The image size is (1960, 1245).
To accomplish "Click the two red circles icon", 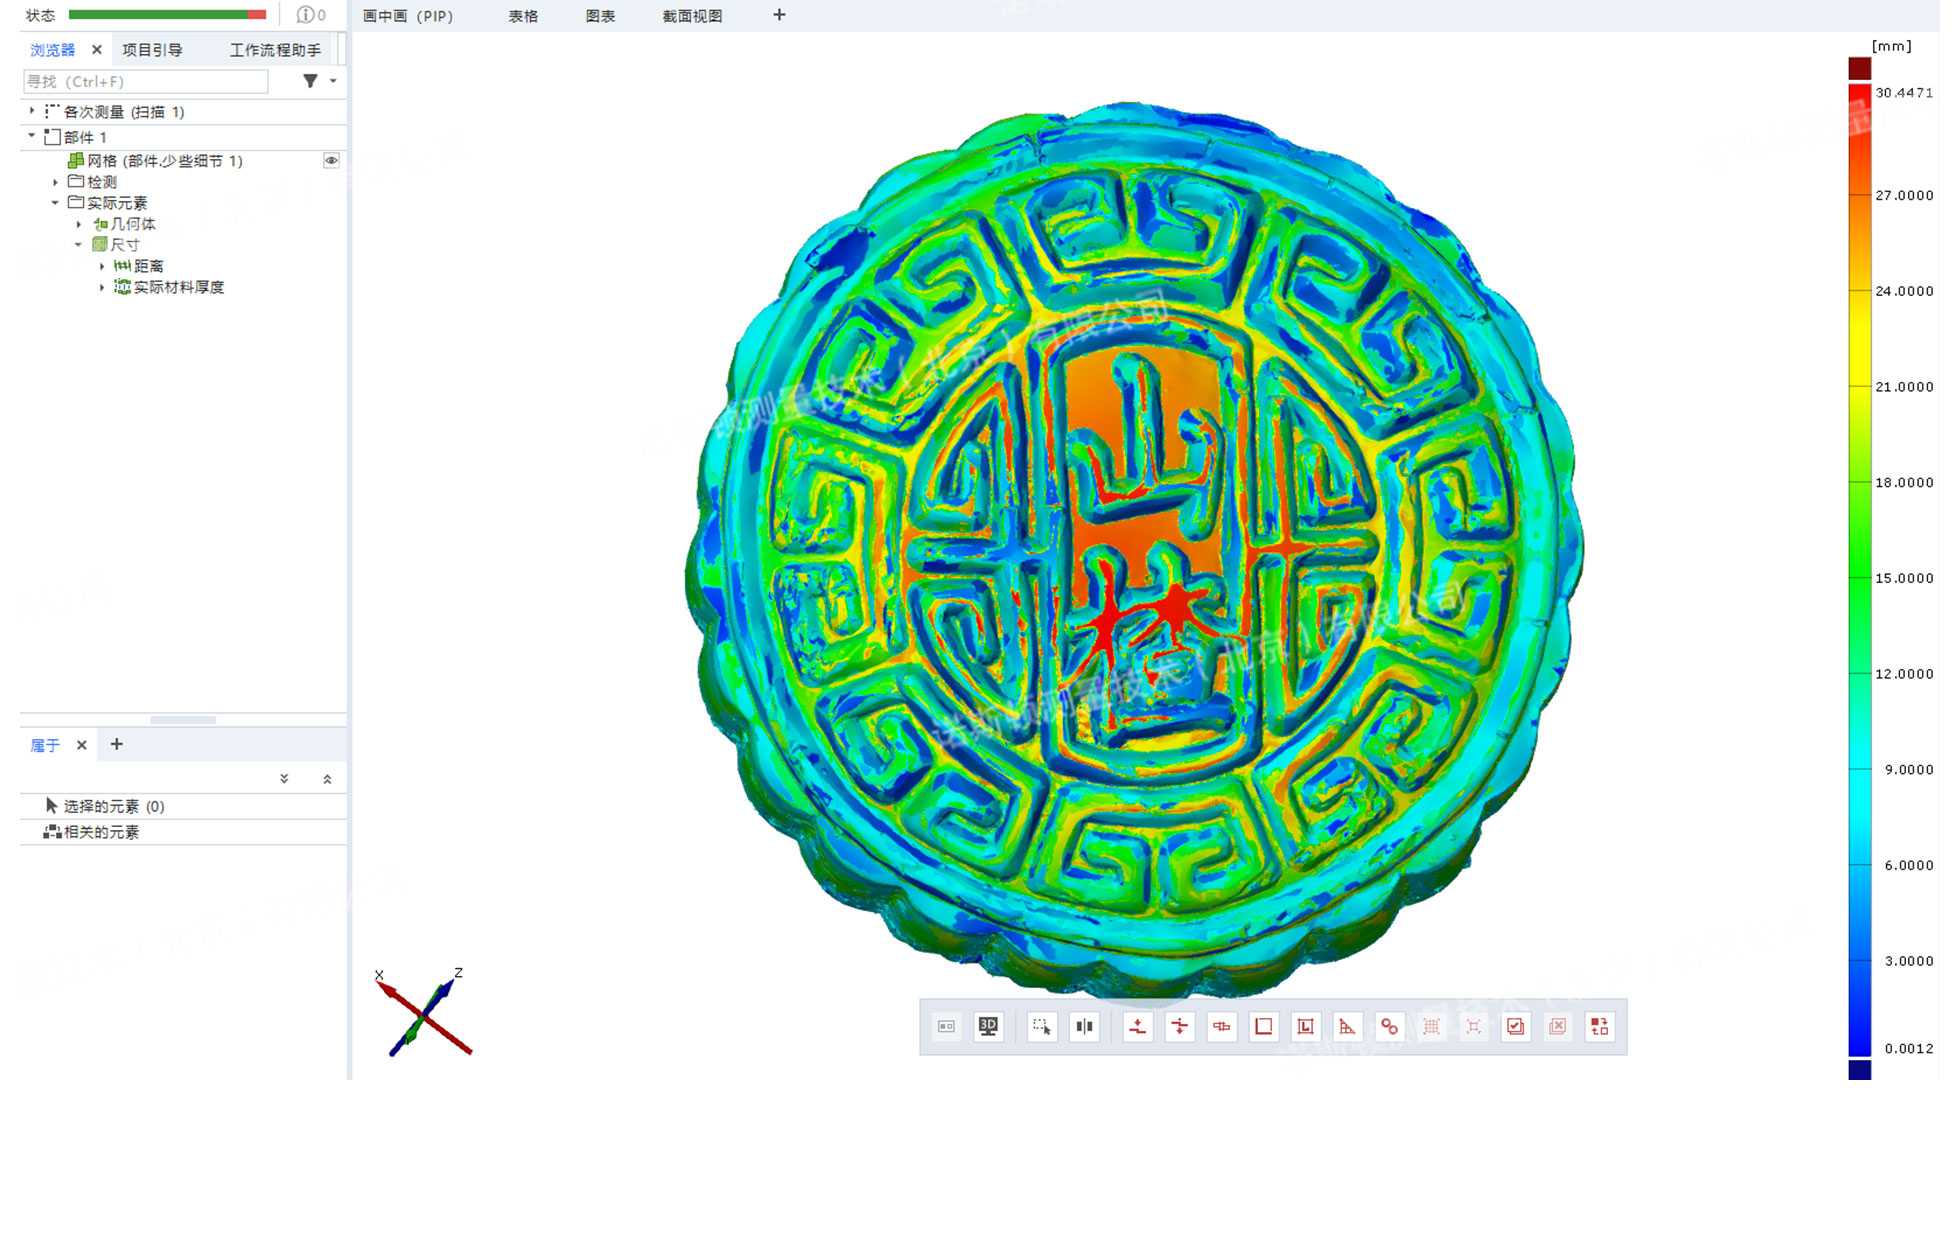I will pyautogui.click(x=1389, y=1026).
